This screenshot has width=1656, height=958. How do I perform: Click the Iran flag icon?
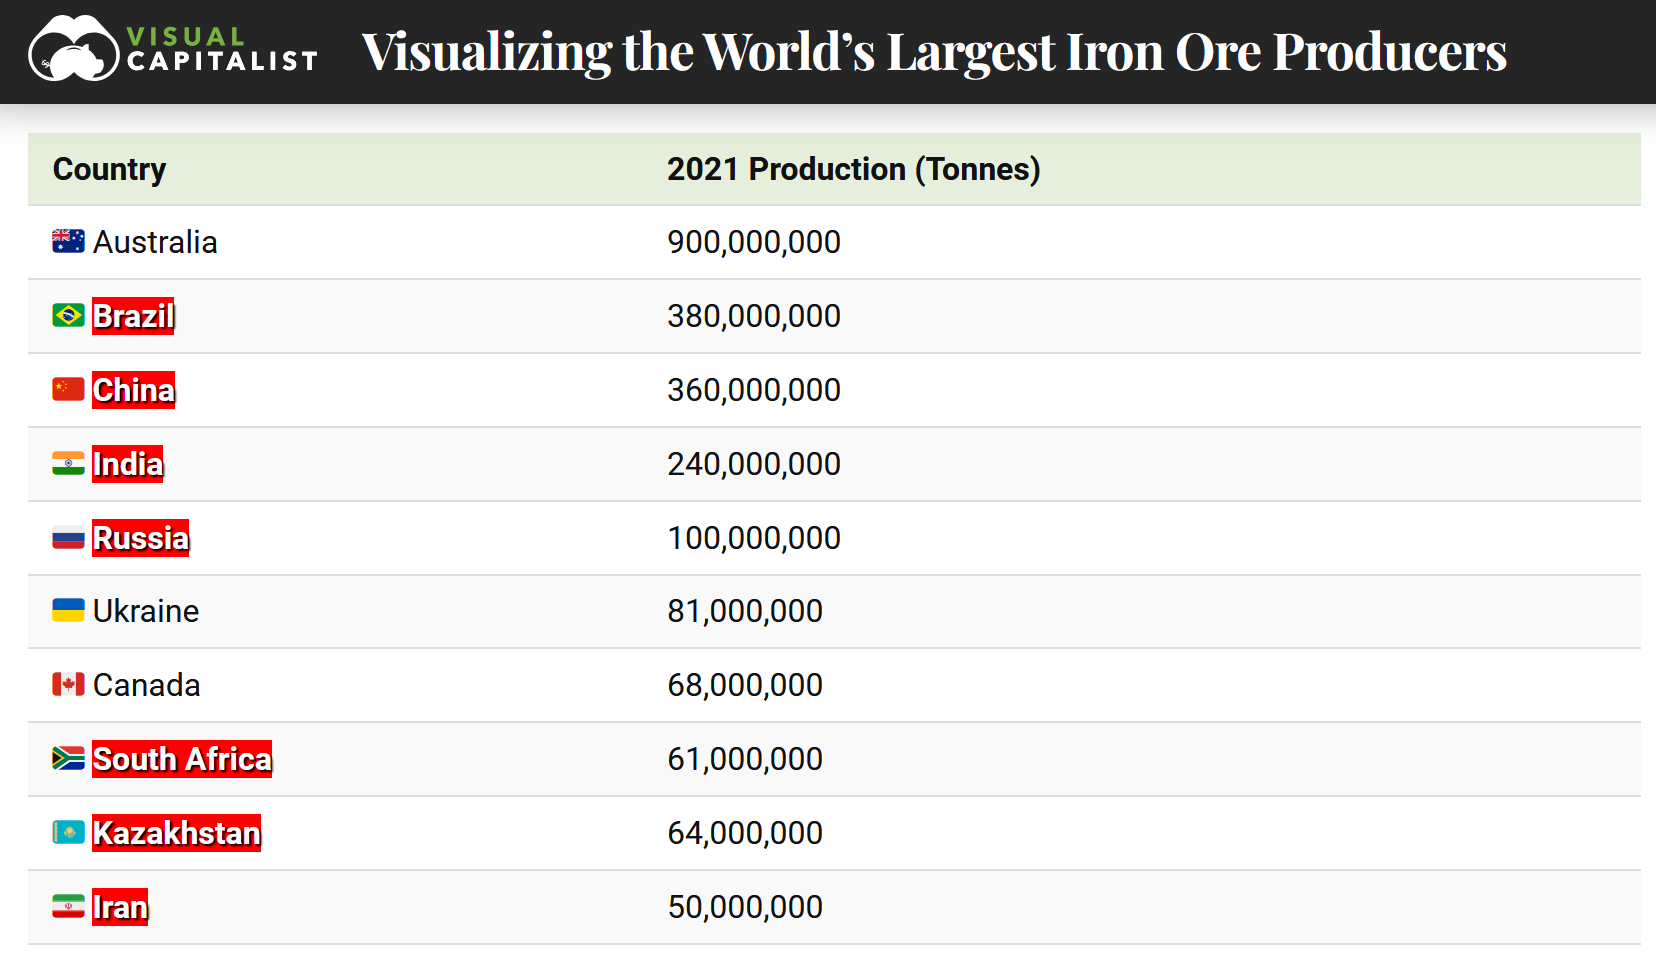tap(68, 906)
